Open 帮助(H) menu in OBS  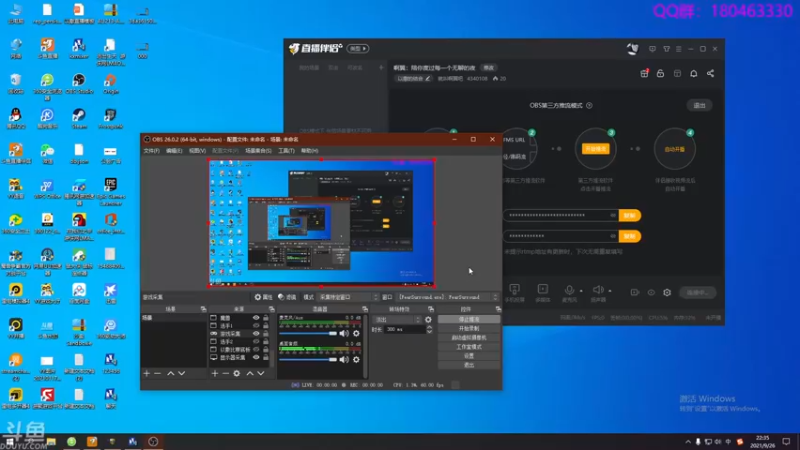(x=309, y=151)
